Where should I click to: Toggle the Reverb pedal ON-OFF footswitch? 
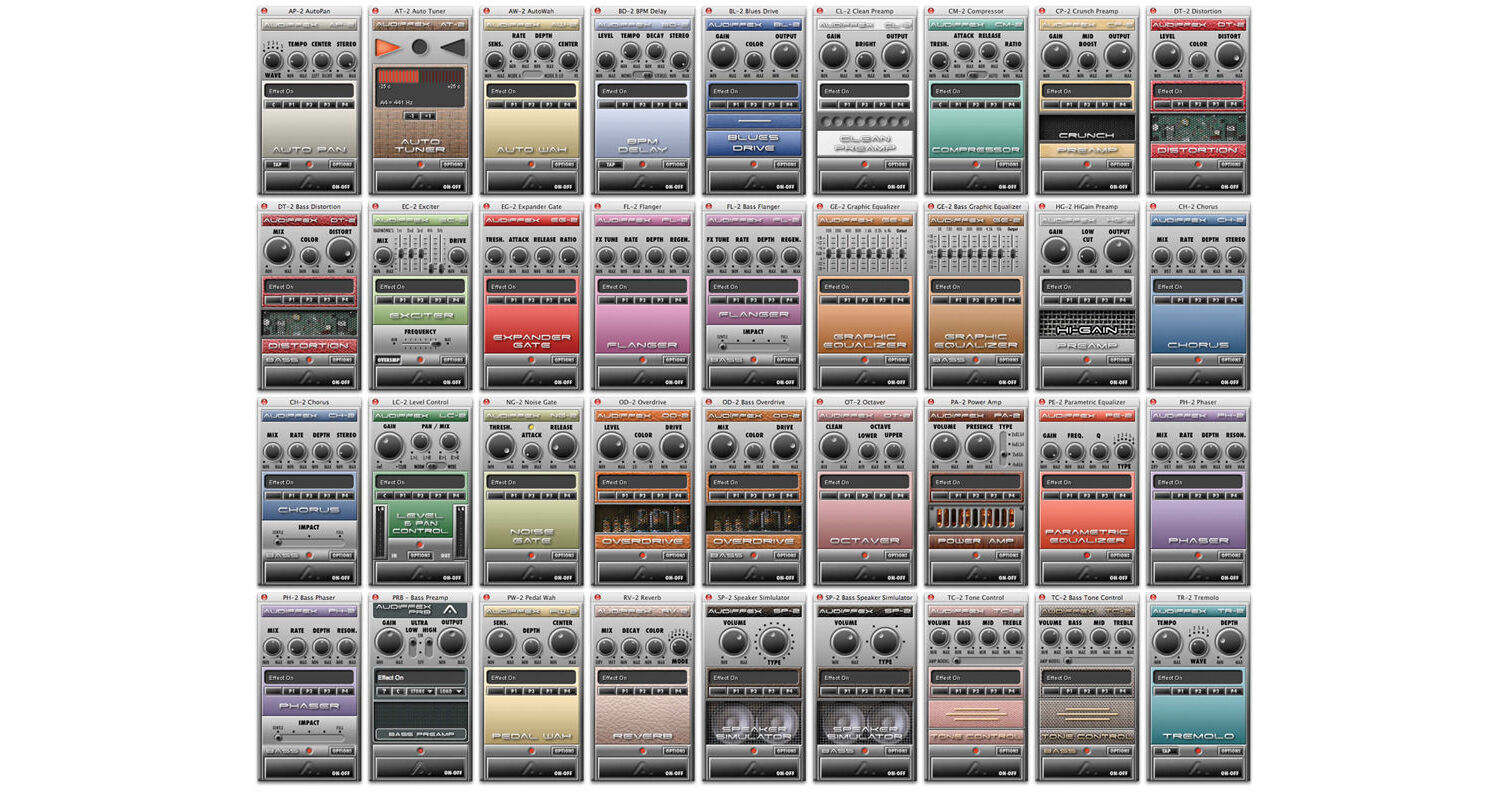point(642,768)
